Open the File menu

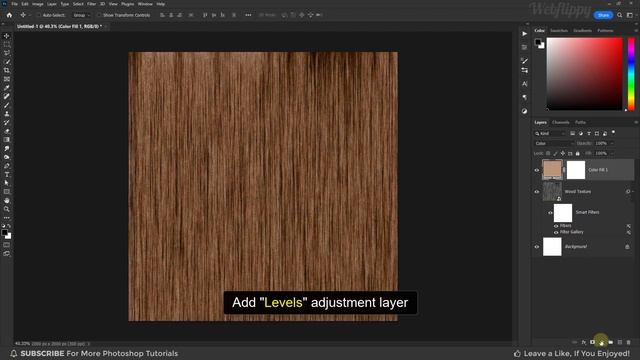click(14, 4)
